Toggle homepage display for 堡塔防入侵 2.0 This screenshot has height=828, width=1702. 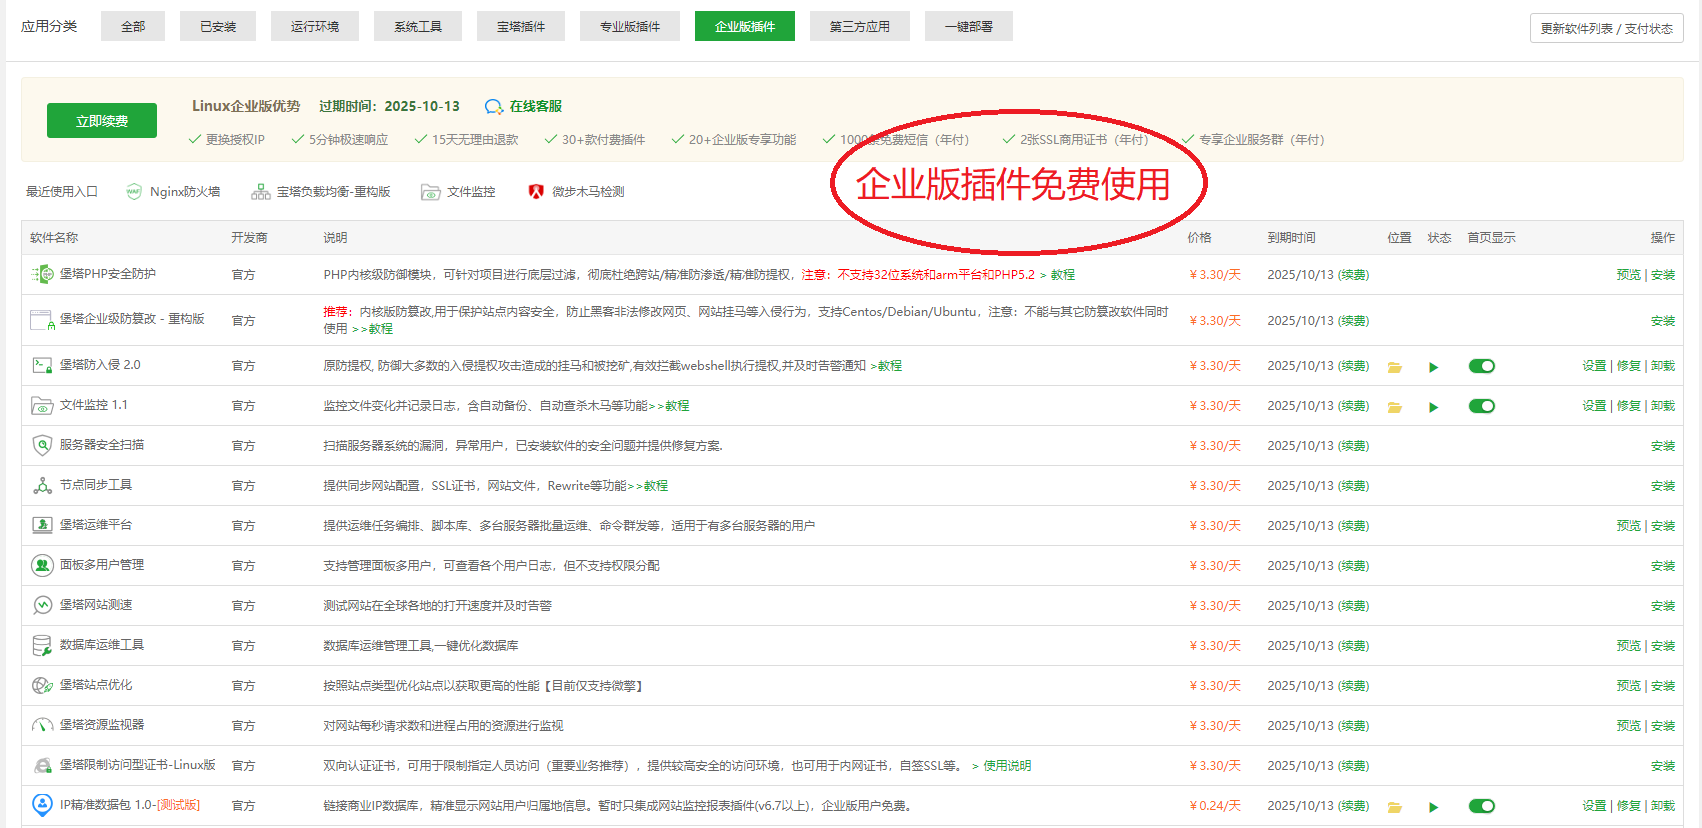1481,366
